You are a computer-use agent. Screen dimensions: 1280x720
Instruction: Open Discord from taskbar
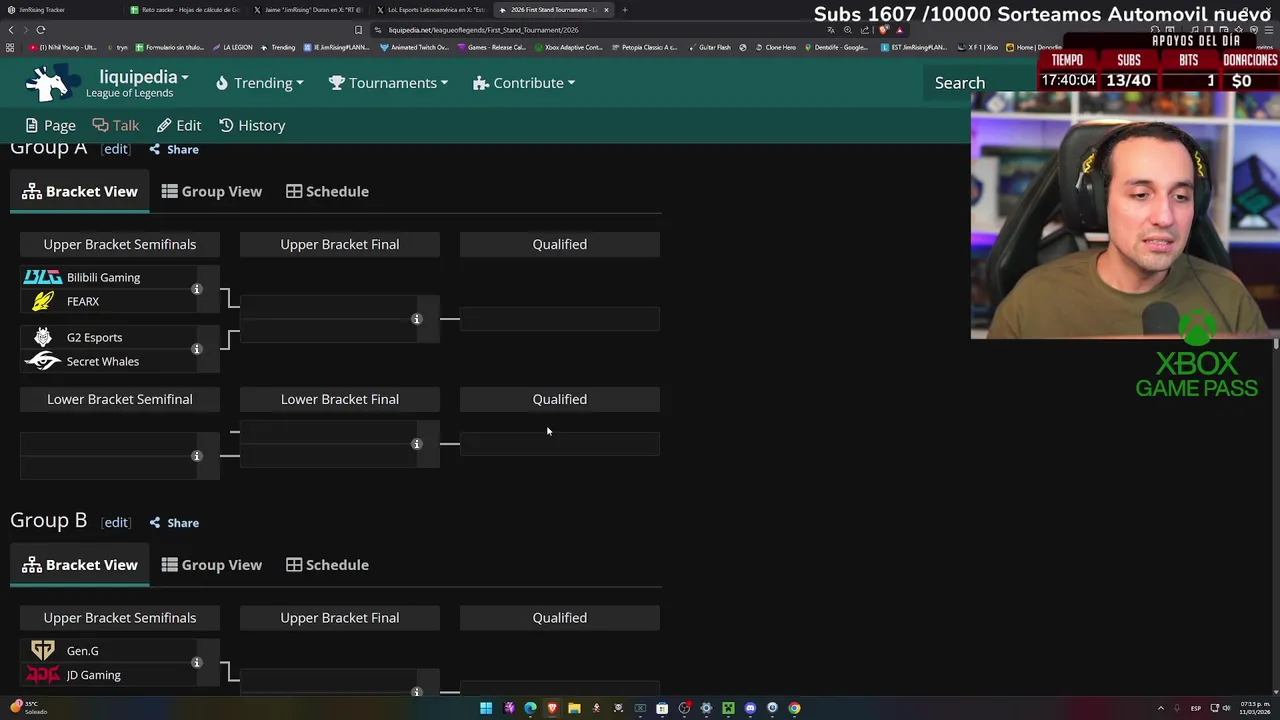point(750,708)
